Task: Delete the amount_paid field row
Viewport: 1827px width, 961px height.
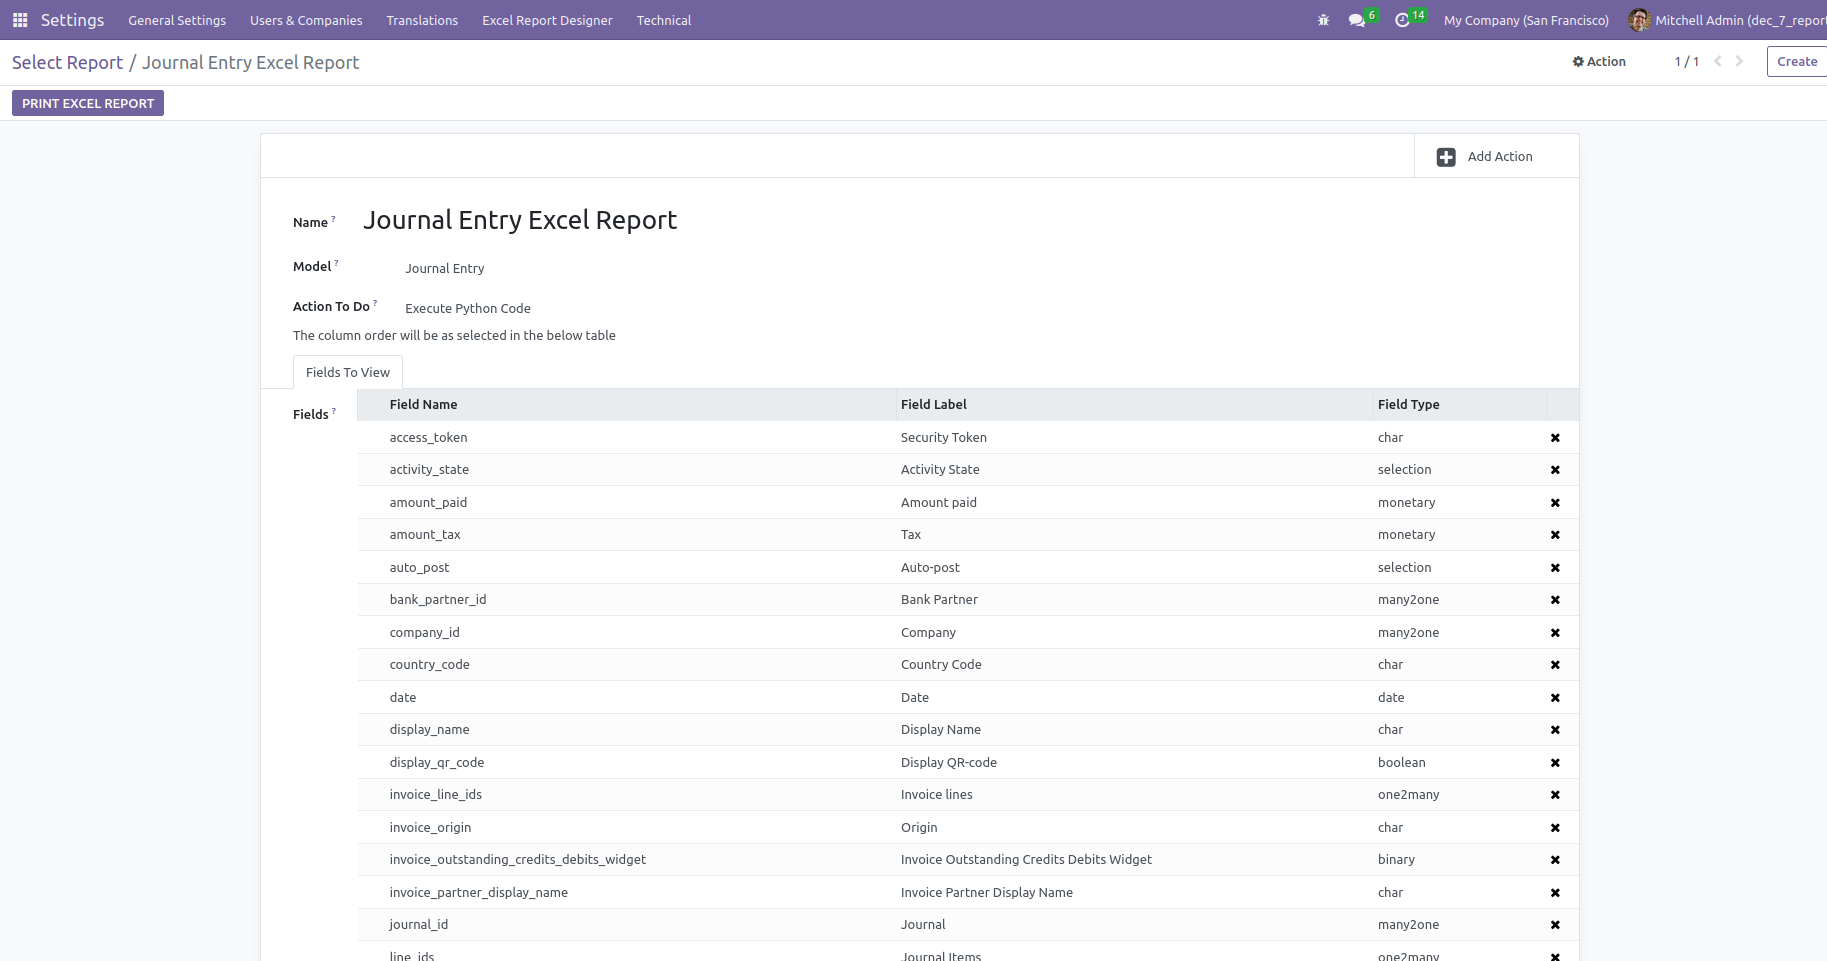Action: (x=1555, y=503)
